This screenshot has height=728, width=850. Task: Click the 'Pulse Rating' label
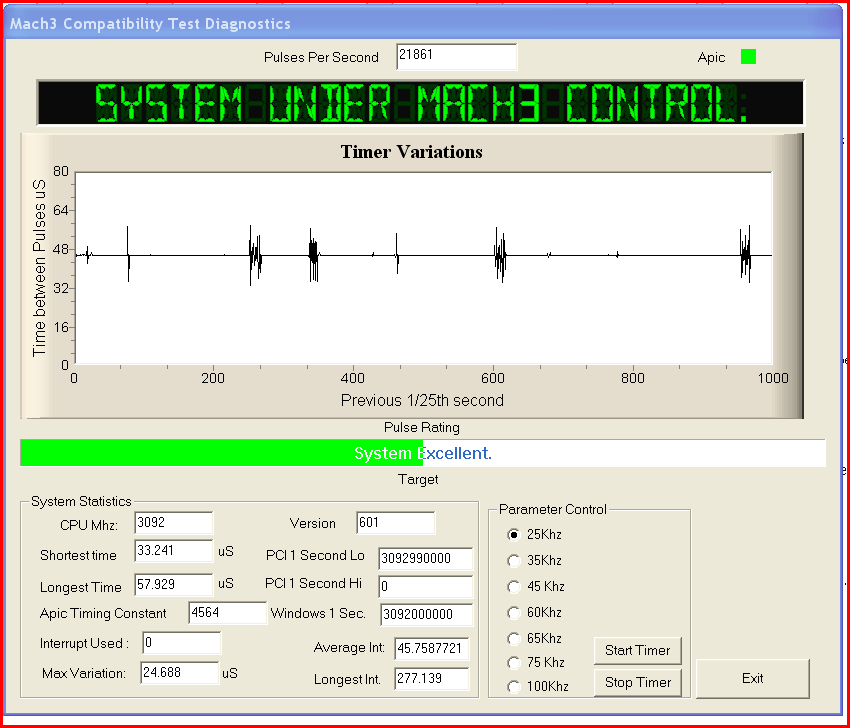coord(422,428)
